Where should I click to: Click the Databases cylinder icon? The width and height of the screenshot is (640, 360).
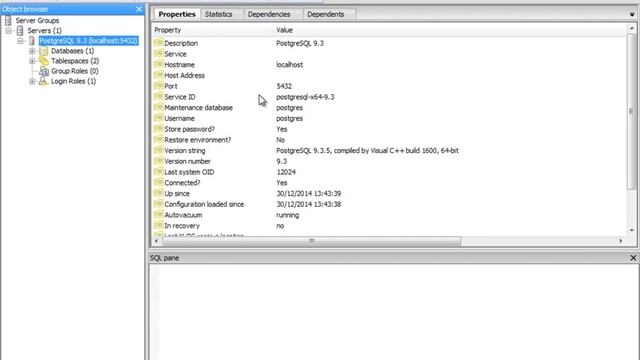click(x=43, y=51)
